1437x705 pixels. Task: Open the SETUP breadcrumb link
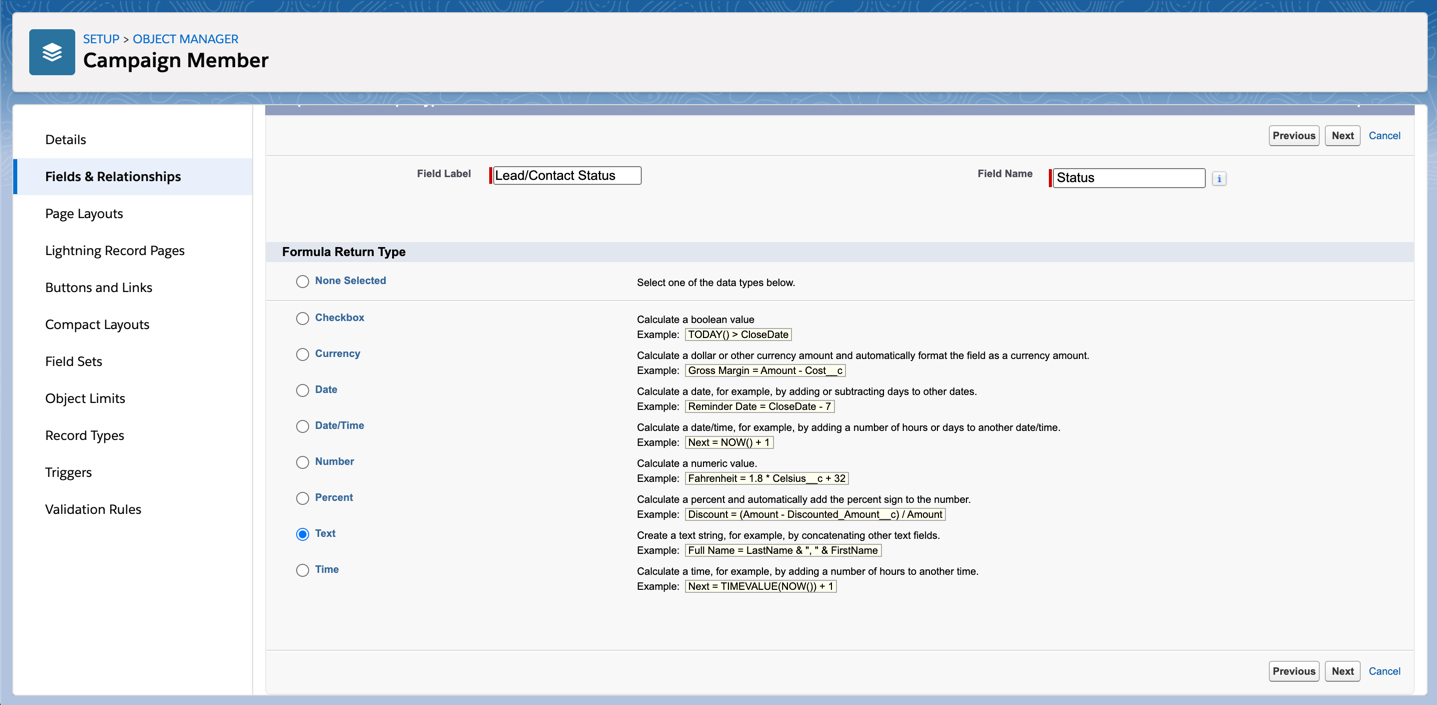click(101, 39)
